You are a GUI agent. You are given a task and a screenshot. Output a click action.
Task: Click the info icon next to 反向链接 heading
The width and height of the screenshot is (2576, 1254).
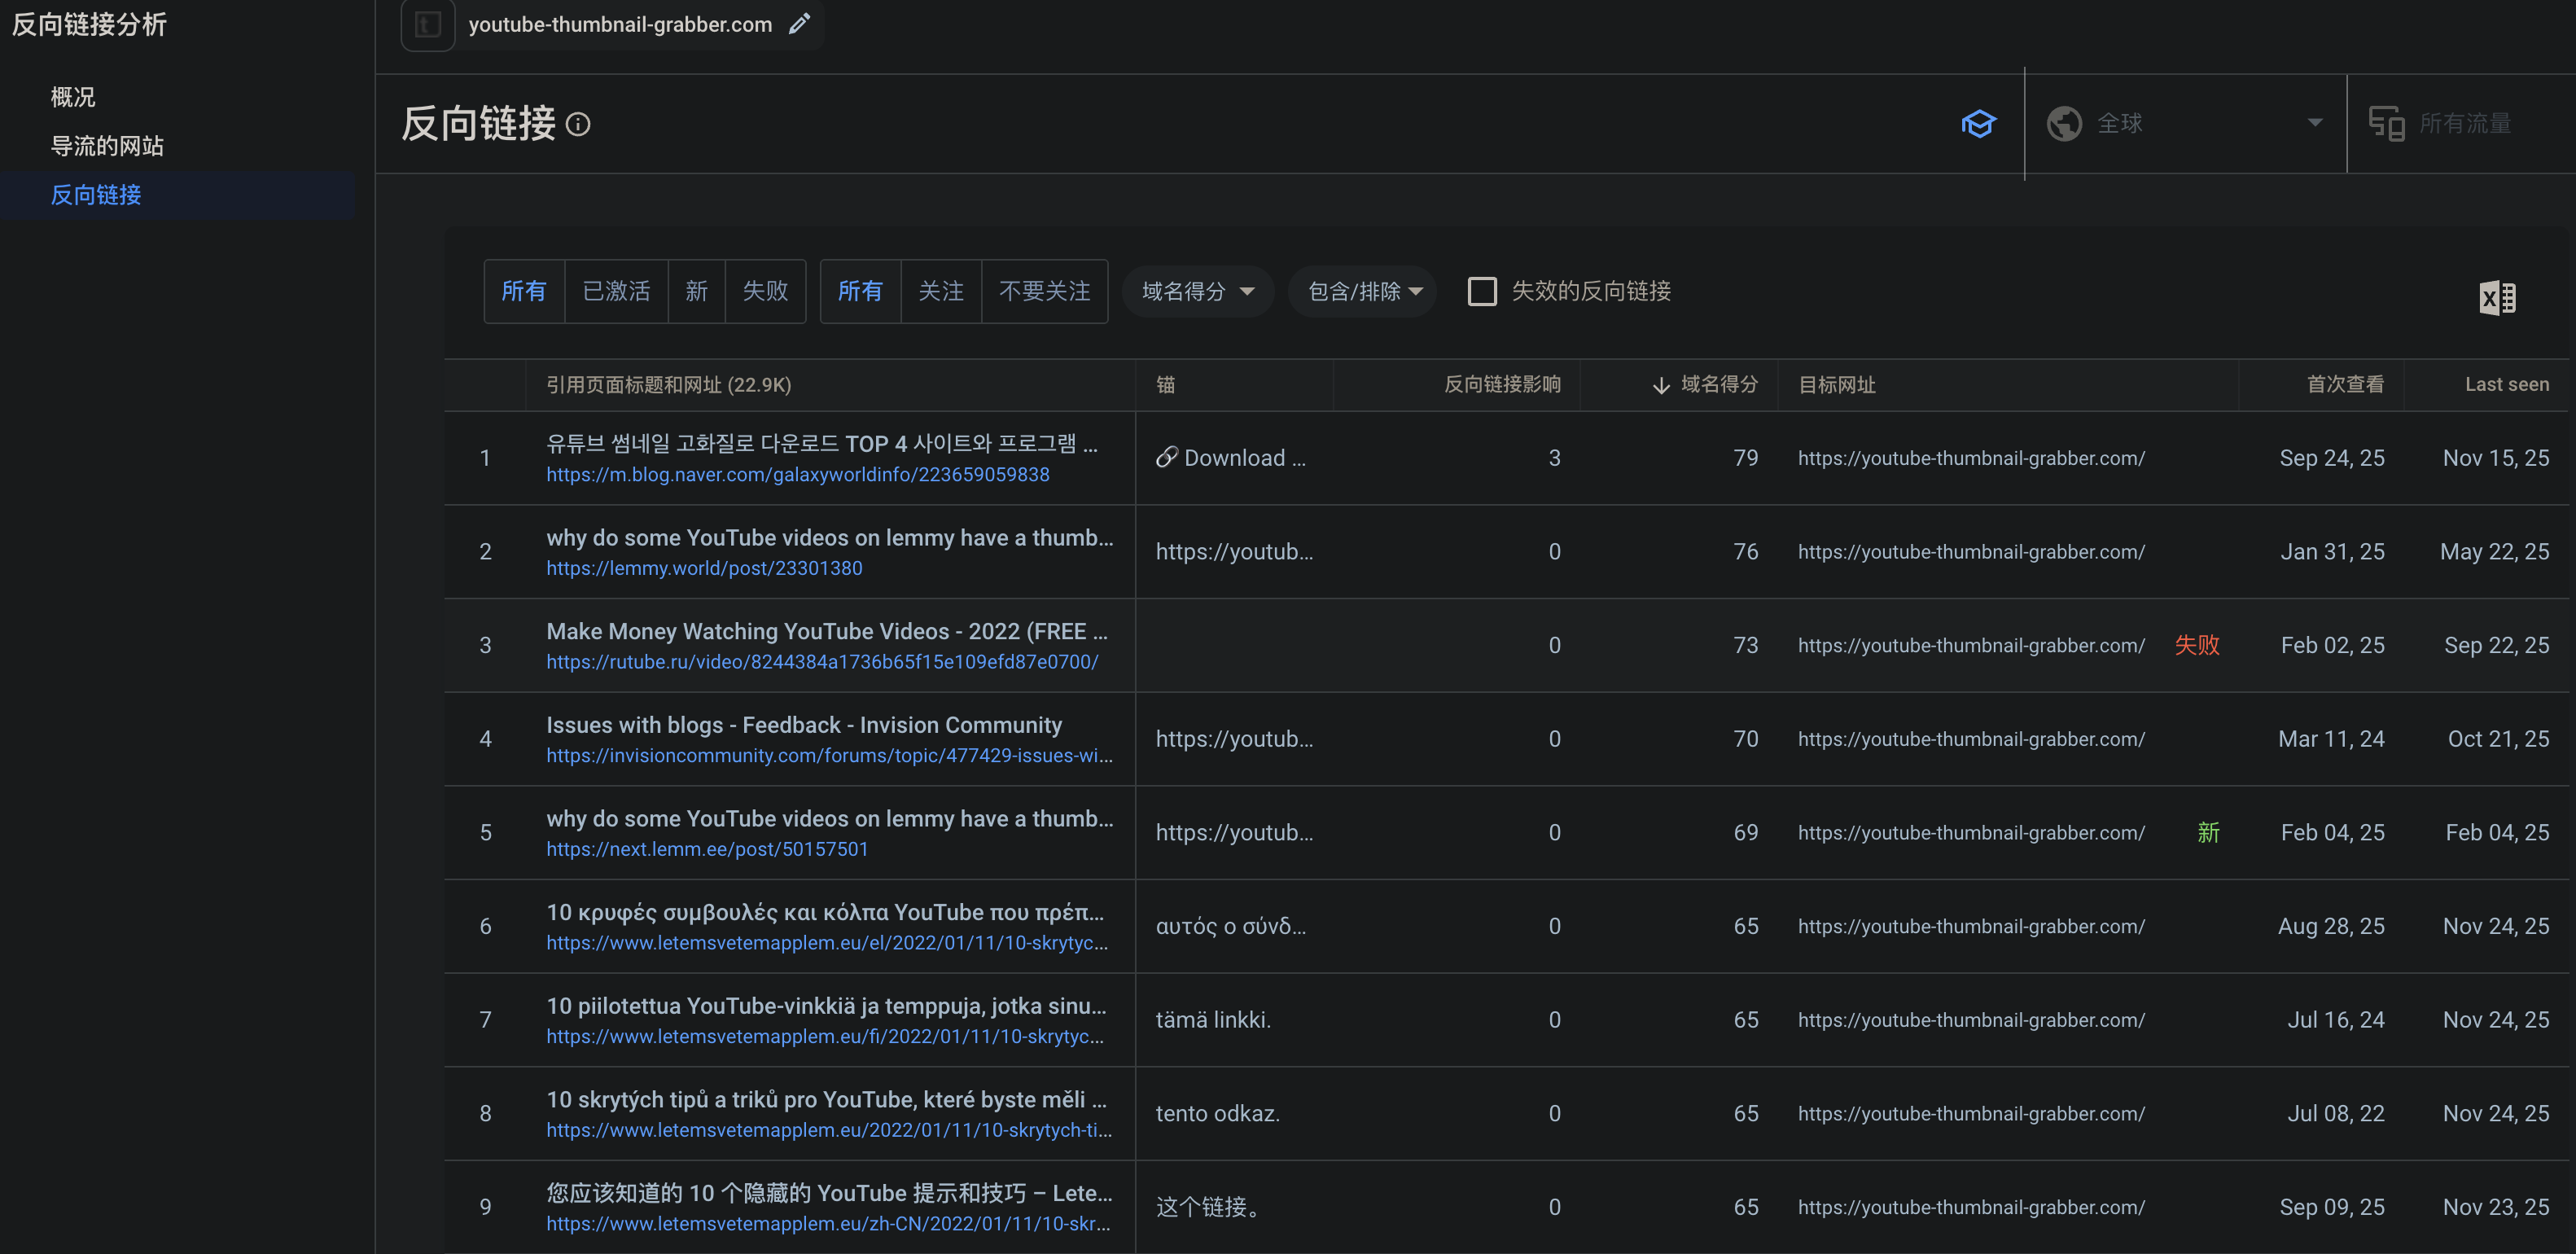[578, 124]
